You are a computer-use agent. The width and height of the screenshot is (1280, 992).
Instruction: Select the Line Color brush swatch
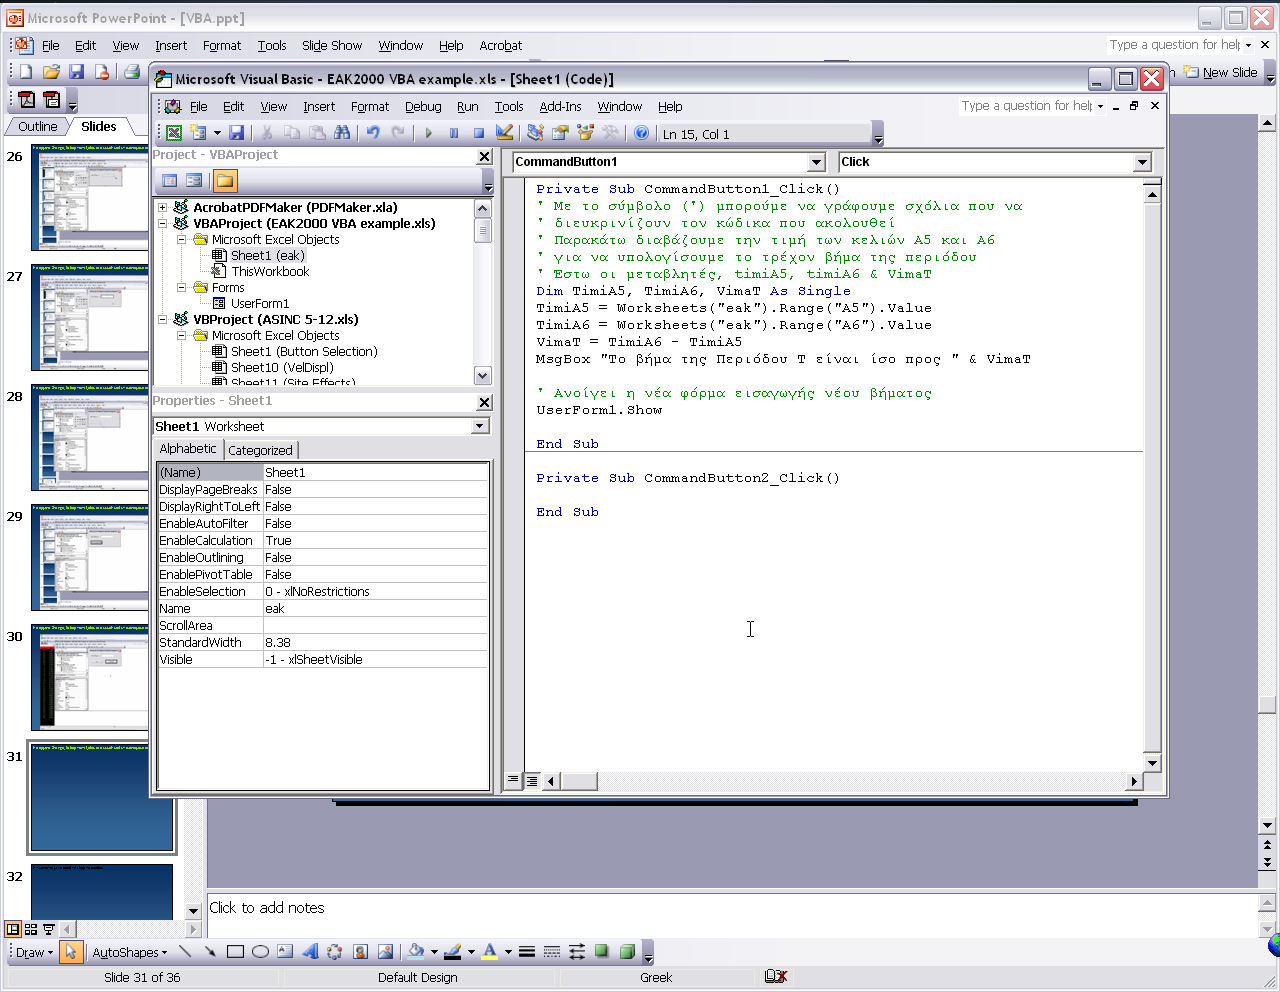(452, 952)
